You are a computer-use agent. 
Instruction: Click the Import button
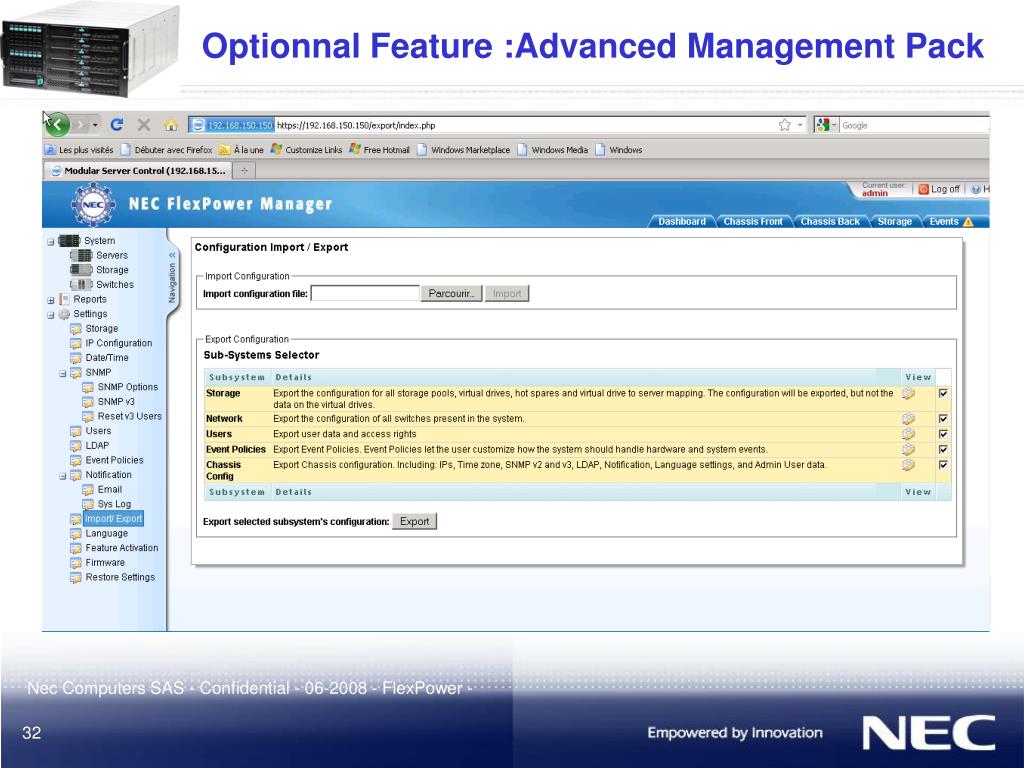point(507,293)
